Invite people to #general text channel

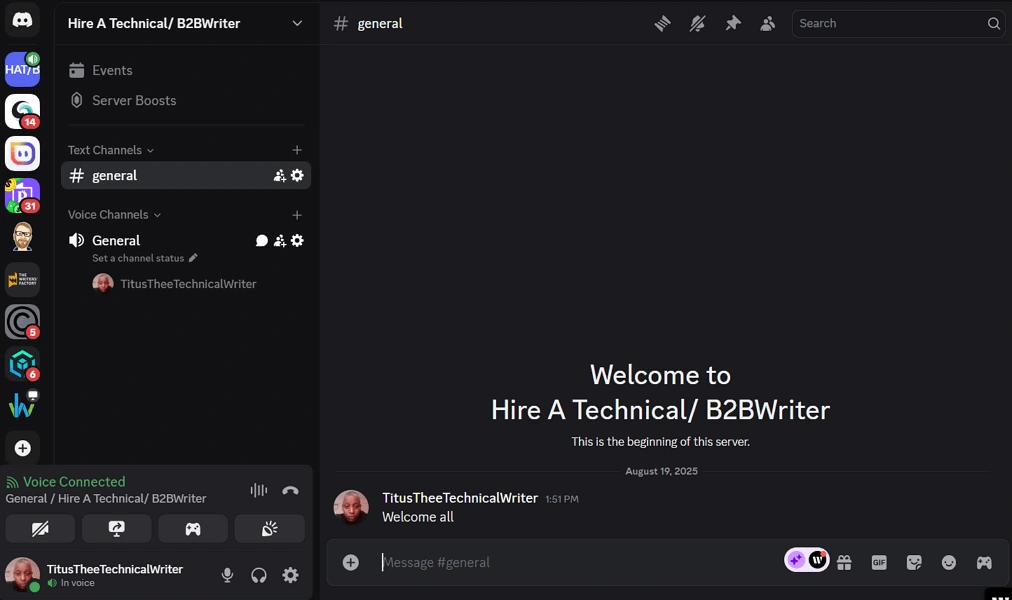(x=279, y=175)
